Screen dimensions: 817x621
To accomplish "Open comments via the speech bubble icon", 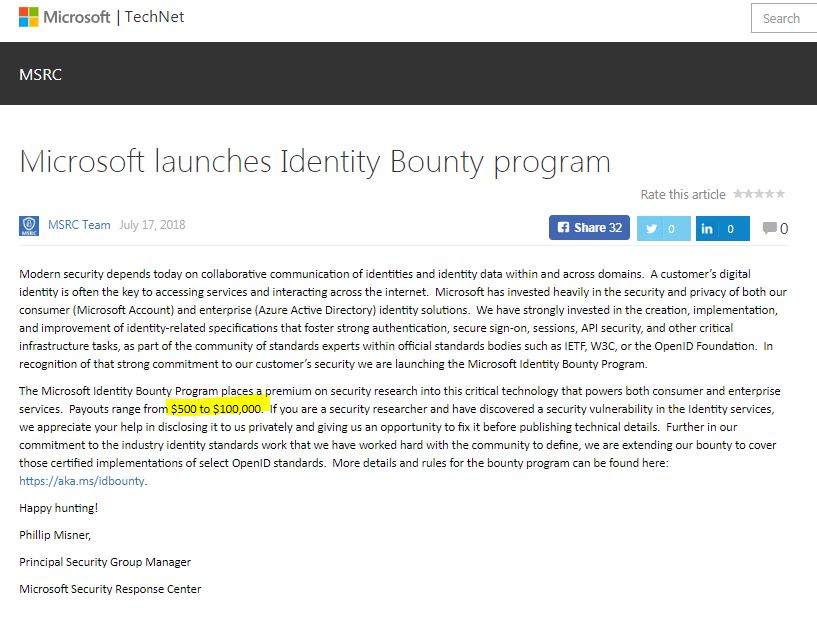I will [x=769, y=229].
